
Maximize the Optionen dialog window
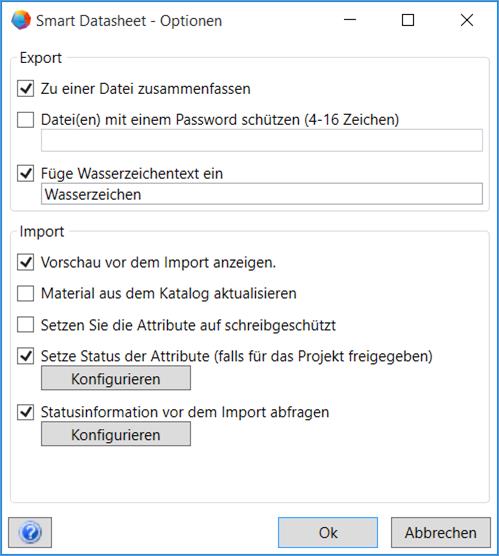pyautogui.click(x=407, y=20)
